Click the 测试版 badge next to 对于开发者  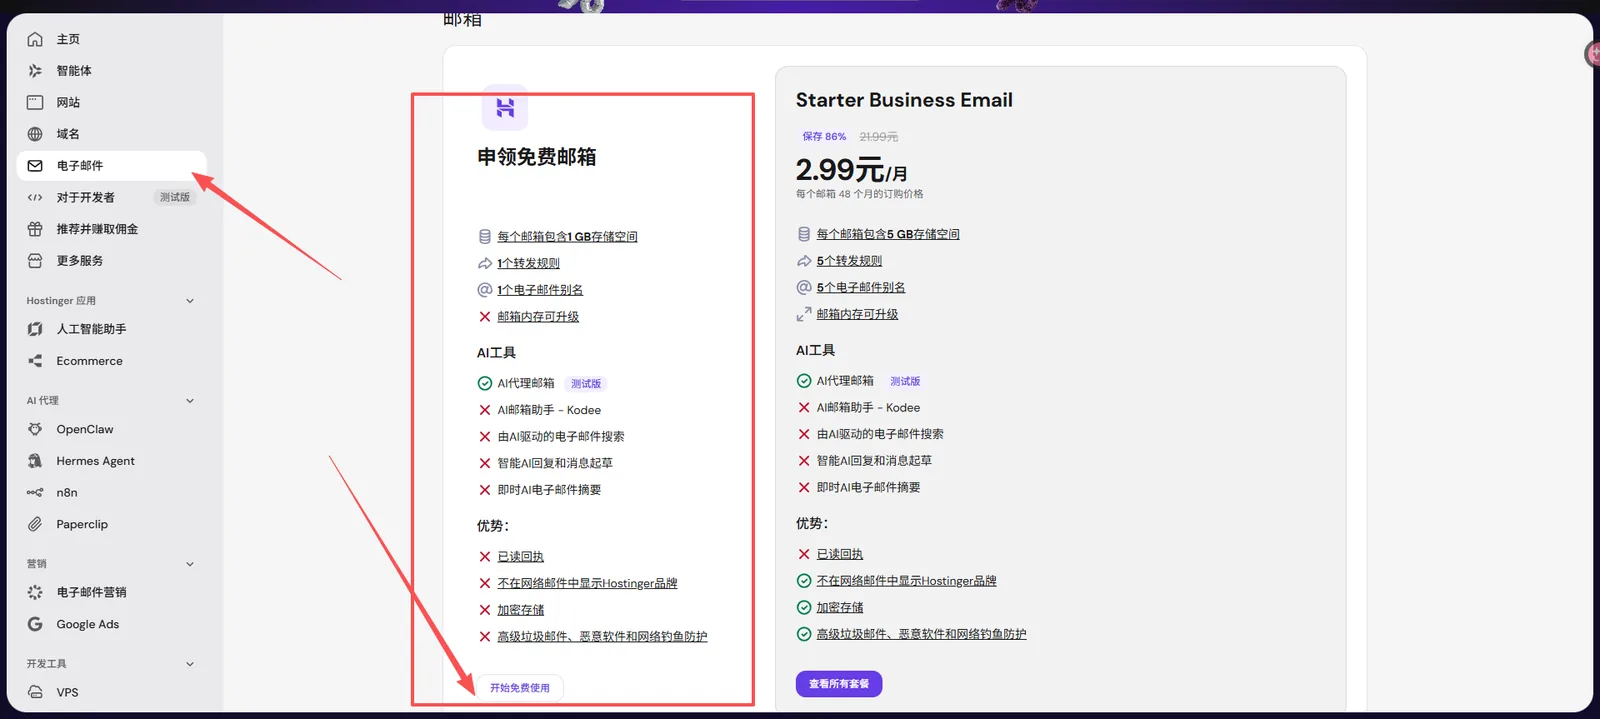pyautogui.click(x=175, y=197)
